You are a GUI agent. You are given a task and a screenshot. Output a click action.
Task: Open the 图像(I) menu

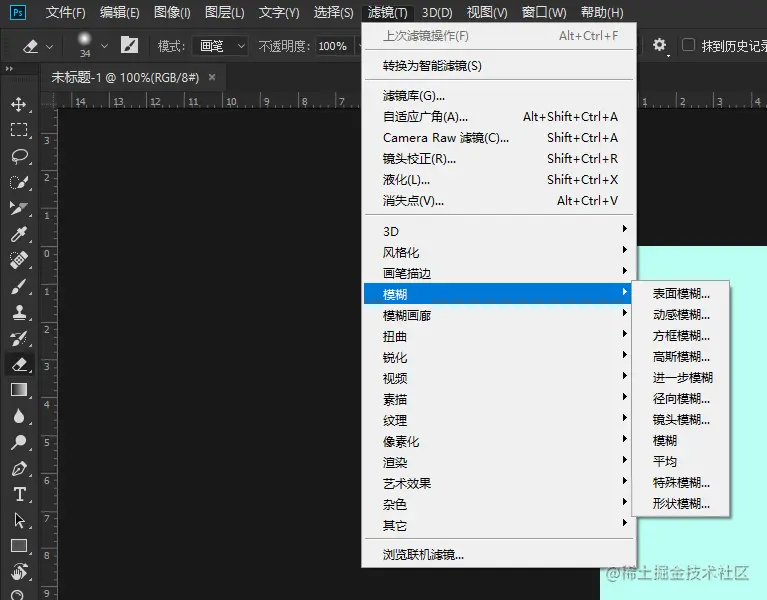(172, 13)
